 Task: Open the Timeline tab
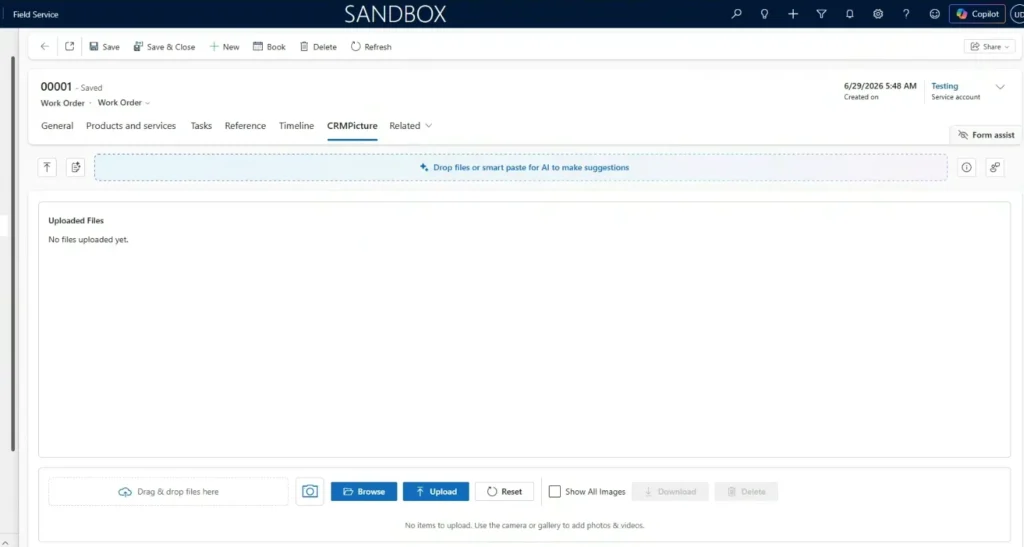tap(296, 126)
